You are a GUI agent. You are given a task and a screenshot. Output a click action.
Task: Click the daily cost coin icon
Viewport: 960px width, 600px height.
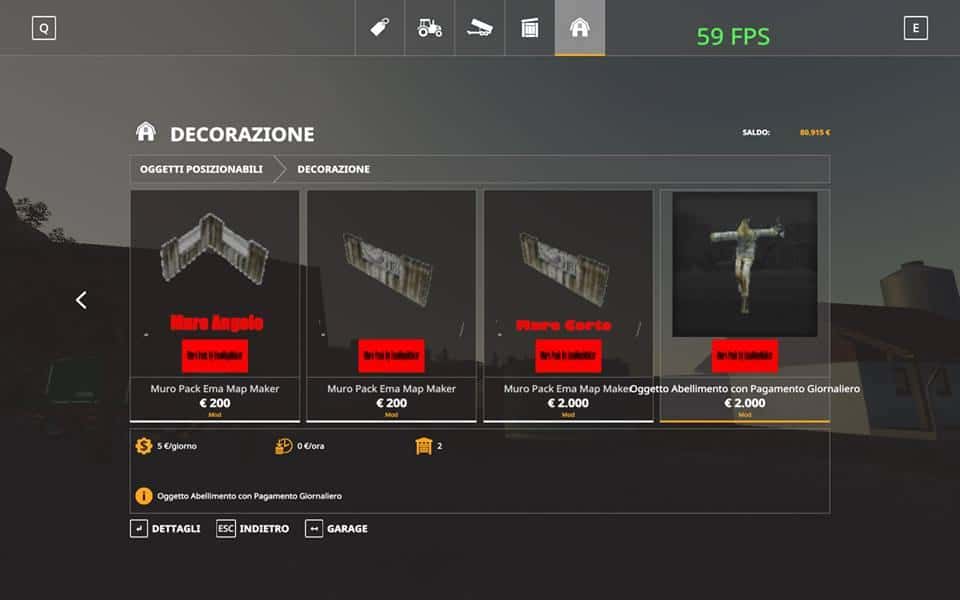tap(144, 446)
